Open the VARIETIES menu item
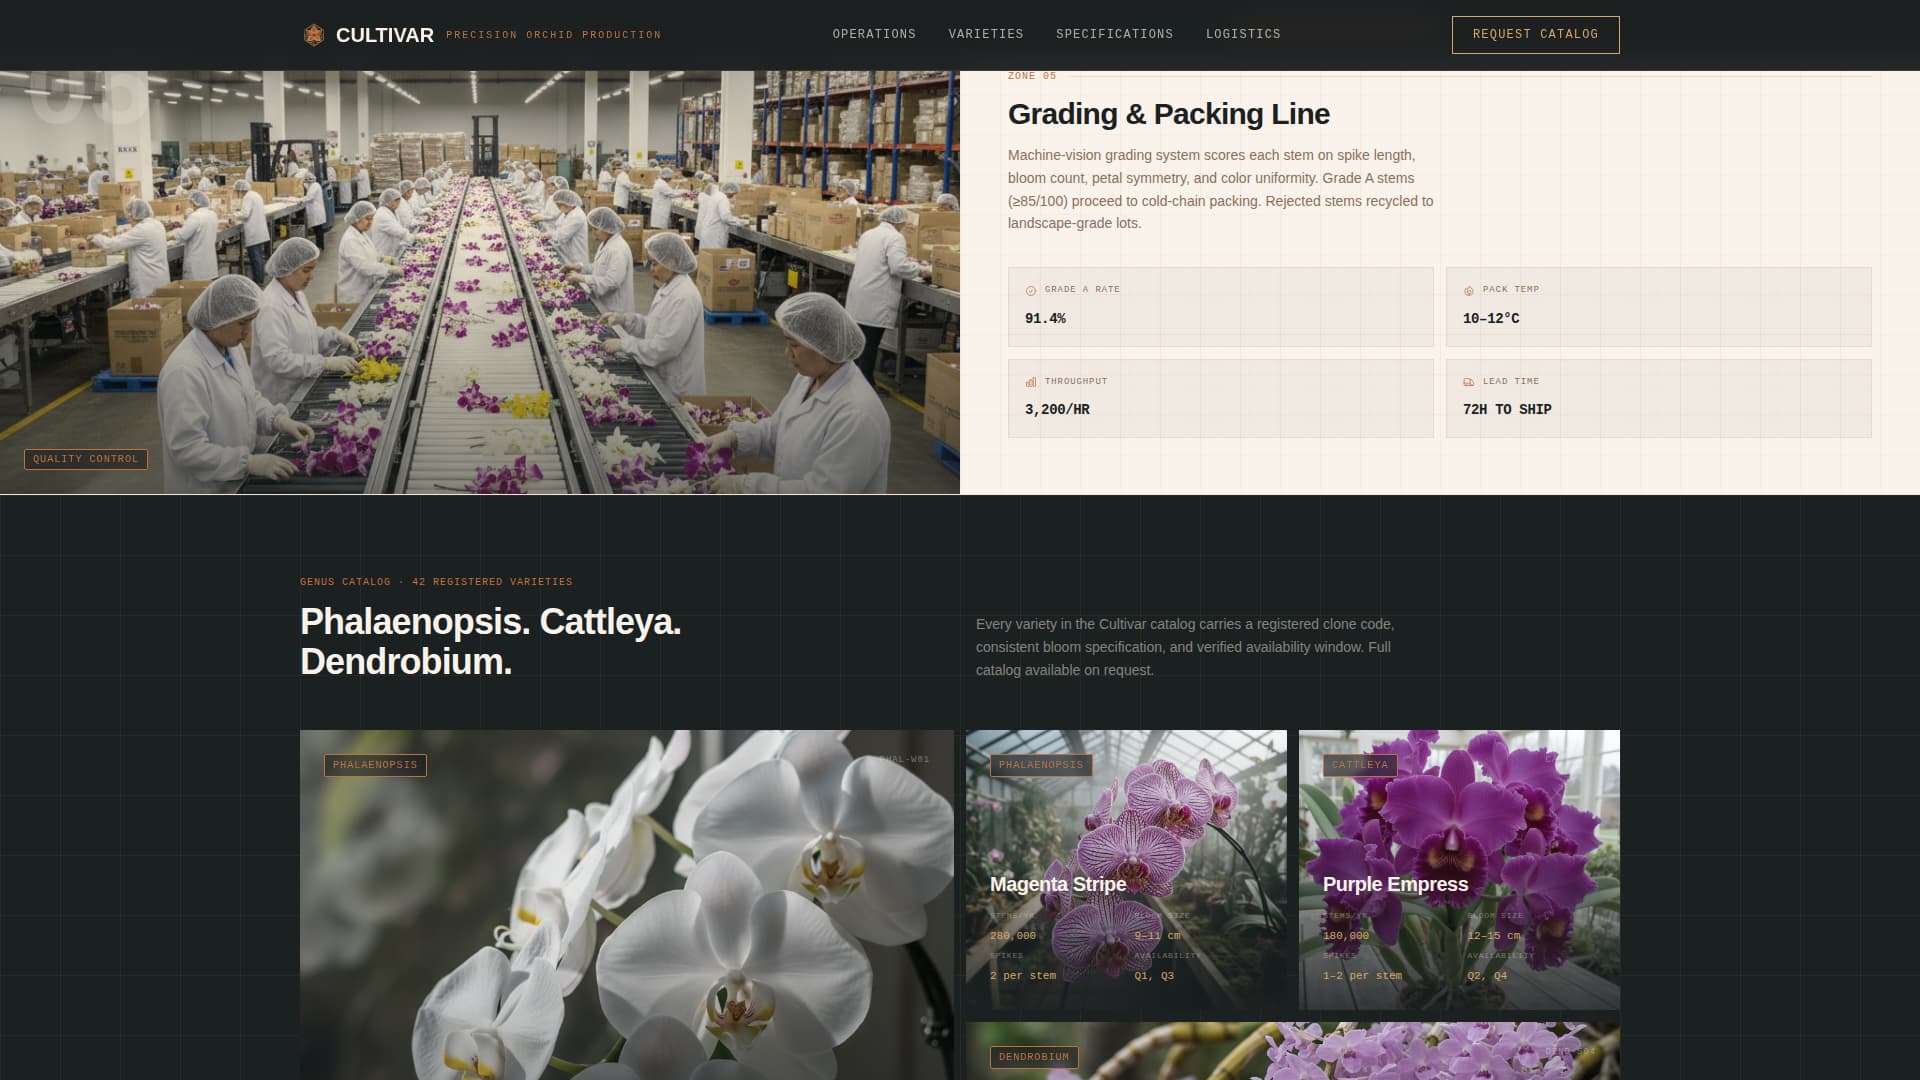The image size is (1920, 1080). pos(986,34)
